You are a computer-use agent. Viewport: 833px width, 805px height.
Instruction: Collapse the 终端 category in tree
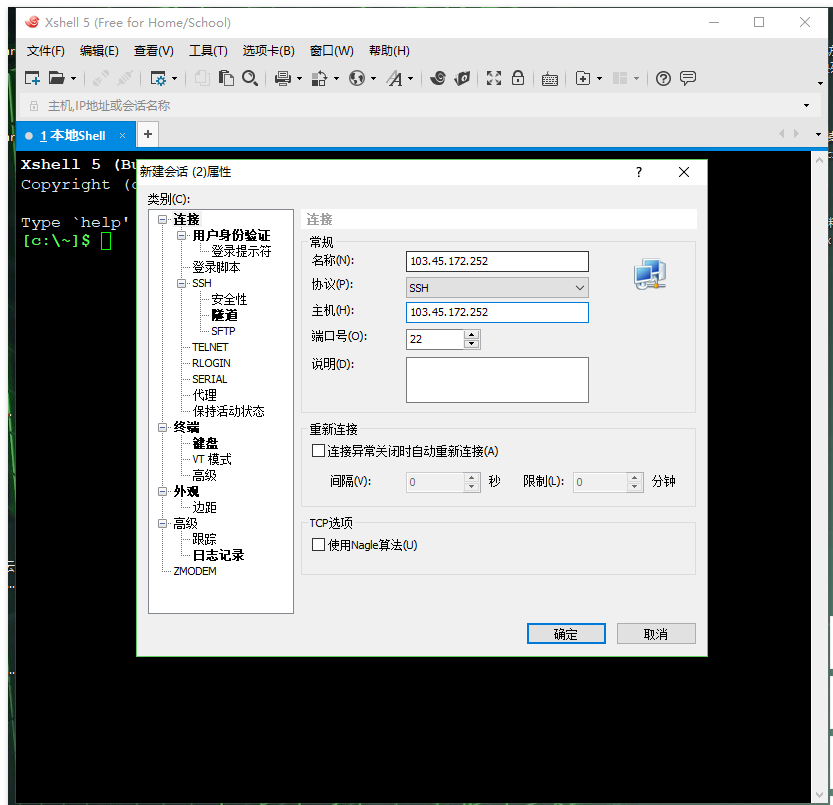point(164,427)
